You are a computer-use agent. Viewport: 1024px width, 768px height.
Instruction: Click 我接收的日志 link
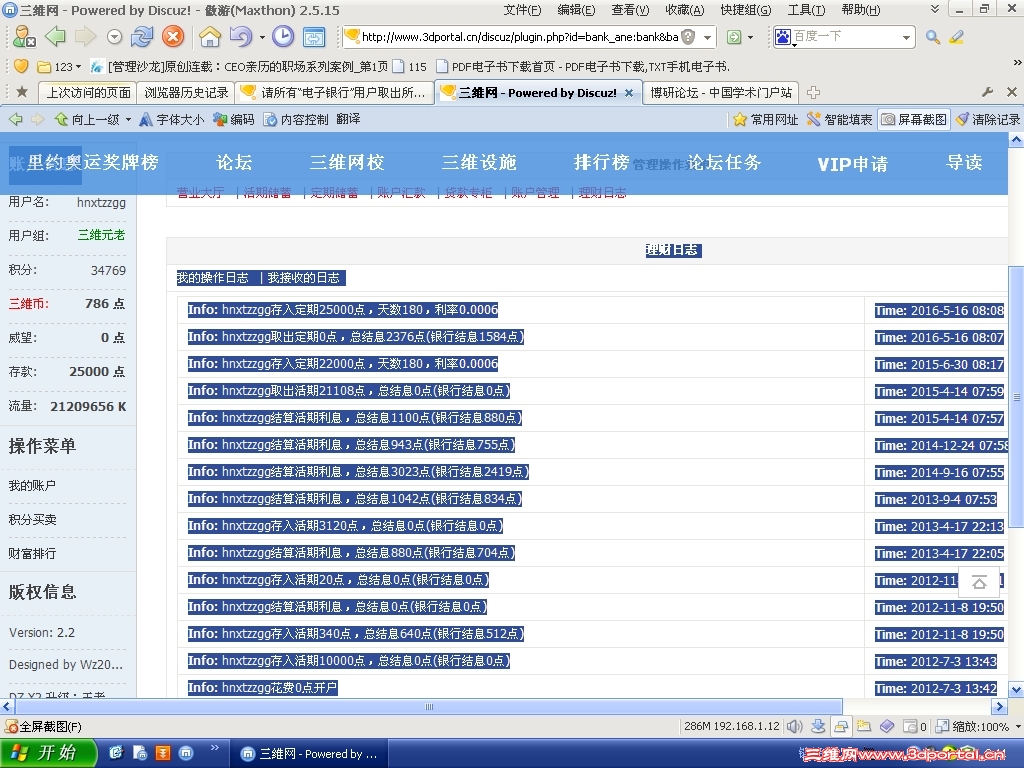[x=304, y=278]
